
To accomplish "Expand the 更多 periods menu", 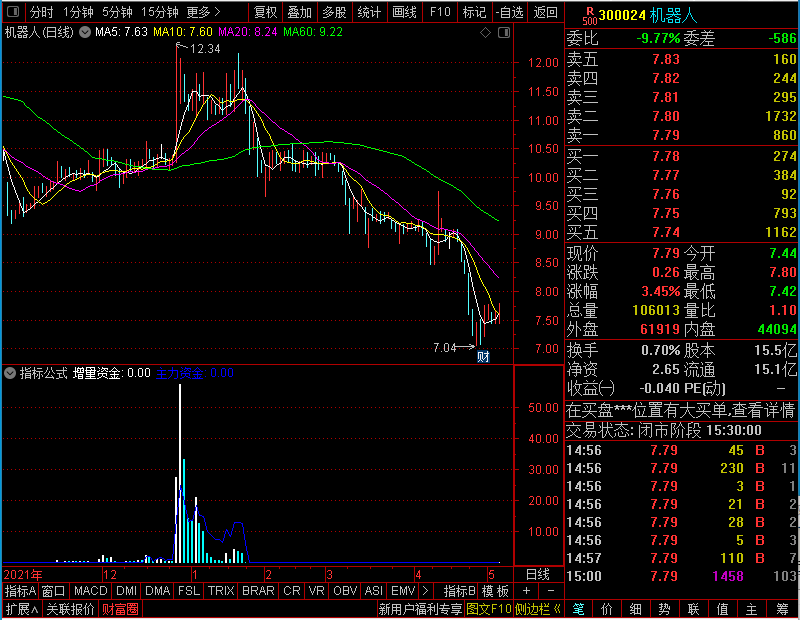I will tap(203, 12).
